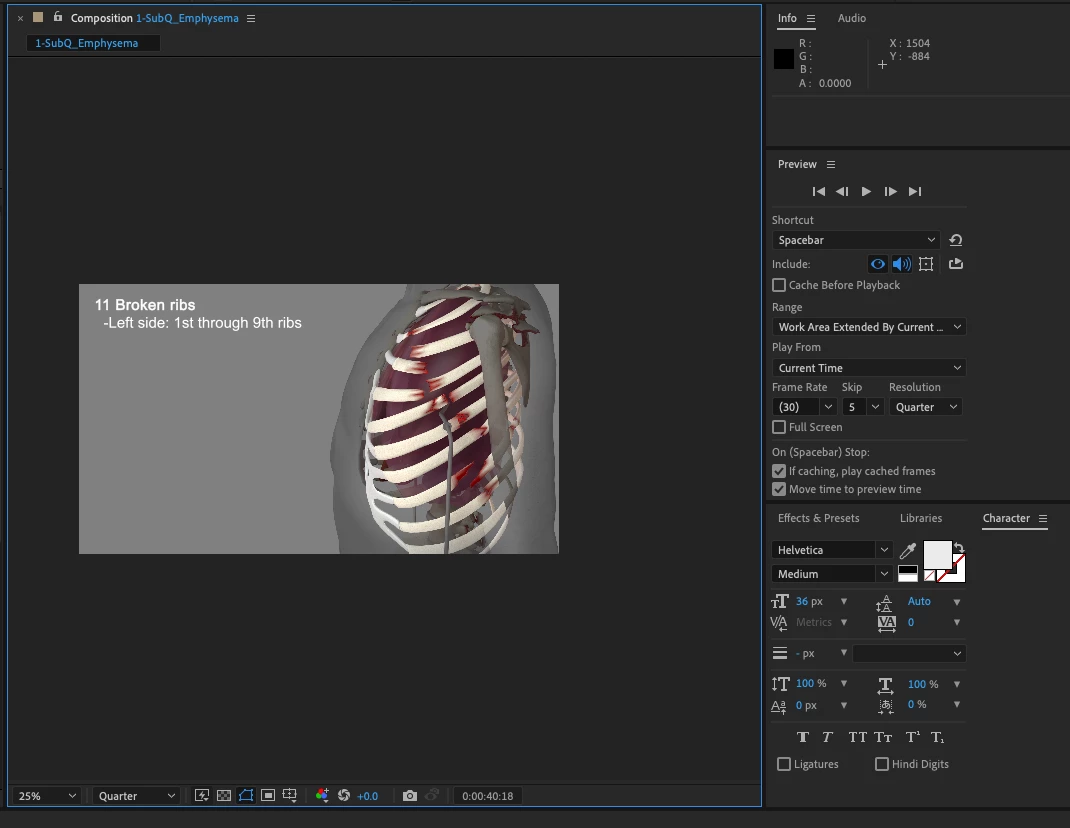The image size is (1070, 828).
Task: Expand the Play From Current Time dropdown
Action: click(869, 368)
